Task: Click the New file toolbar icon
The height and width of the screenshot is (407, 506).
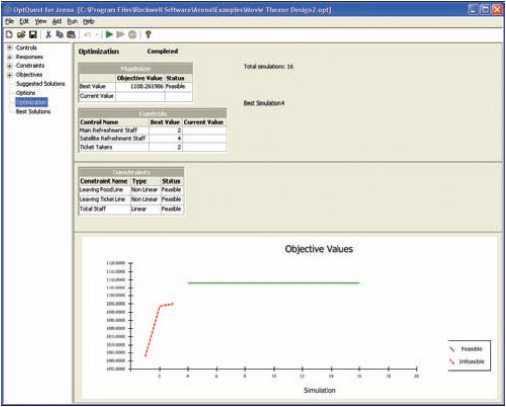Action: 9,34
